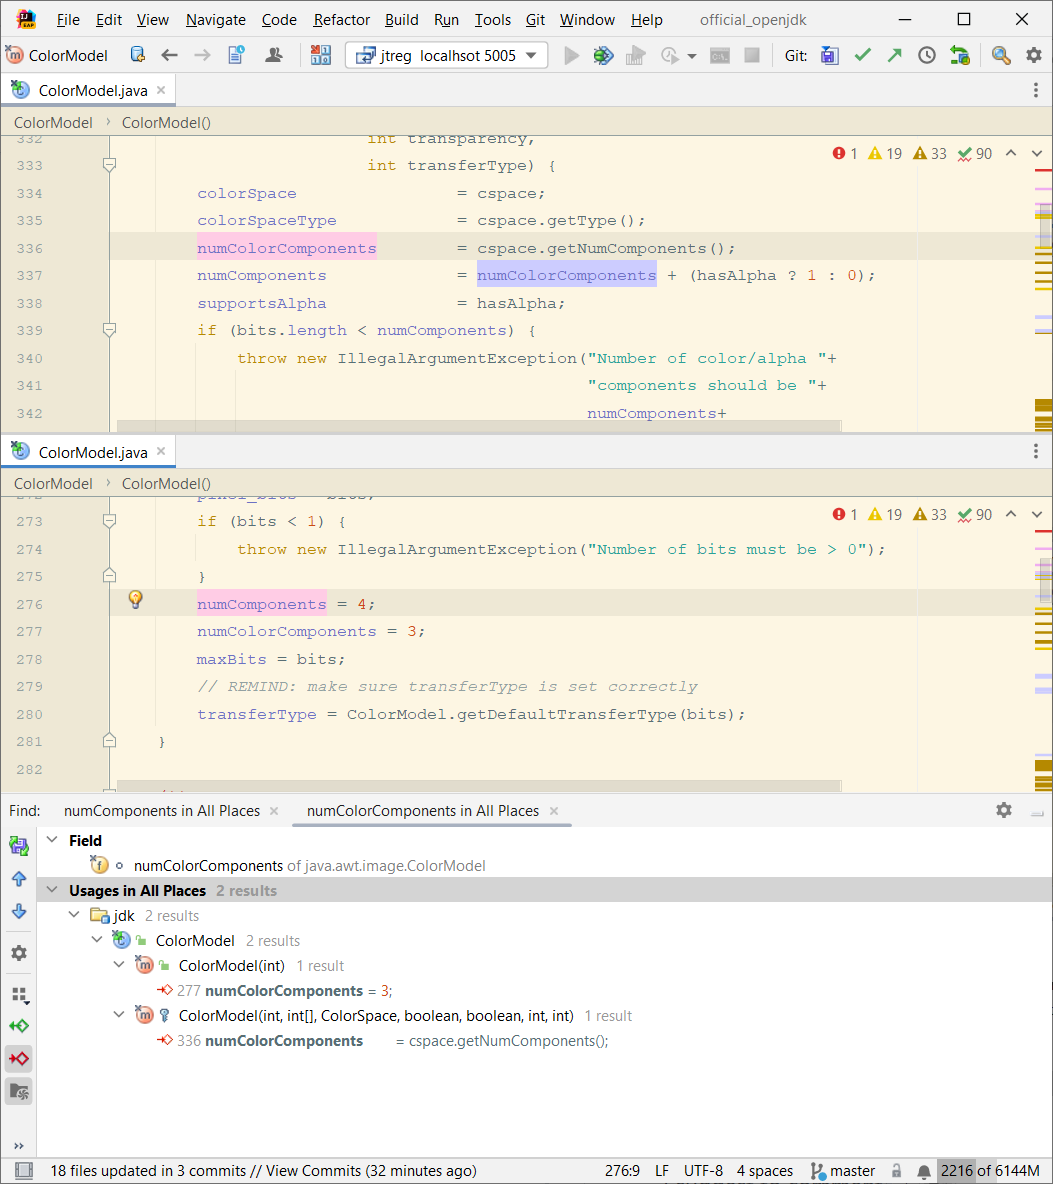This screenshot has width=1053, height=1184.
Task: Collapse ColorModel(int, int[], ColorSpace...) node
Action: click(x=119, y=1014)
